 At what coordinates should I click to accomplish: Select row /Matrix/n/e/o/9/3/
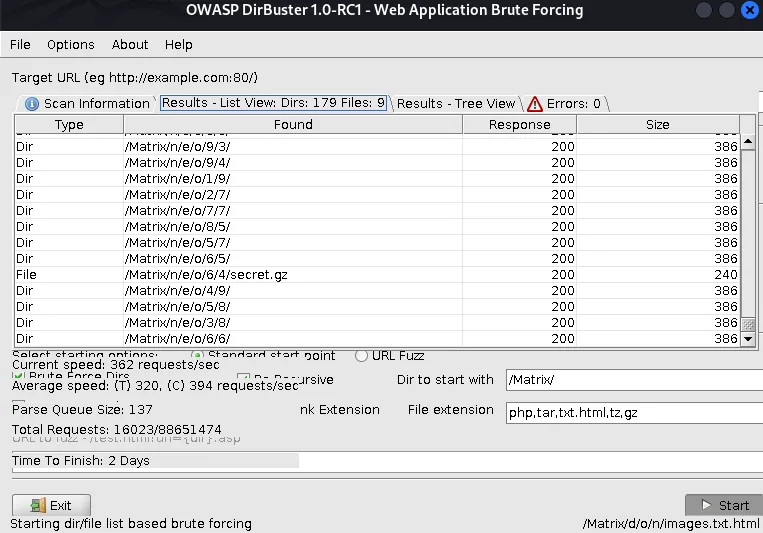pos(377,147)
